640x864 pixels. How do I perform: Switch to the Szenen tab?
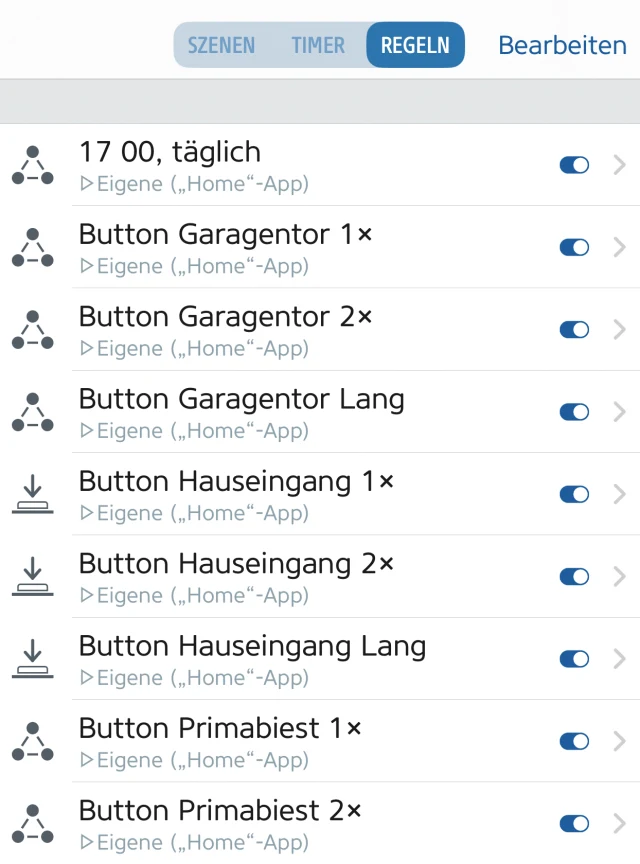[221, 45]
